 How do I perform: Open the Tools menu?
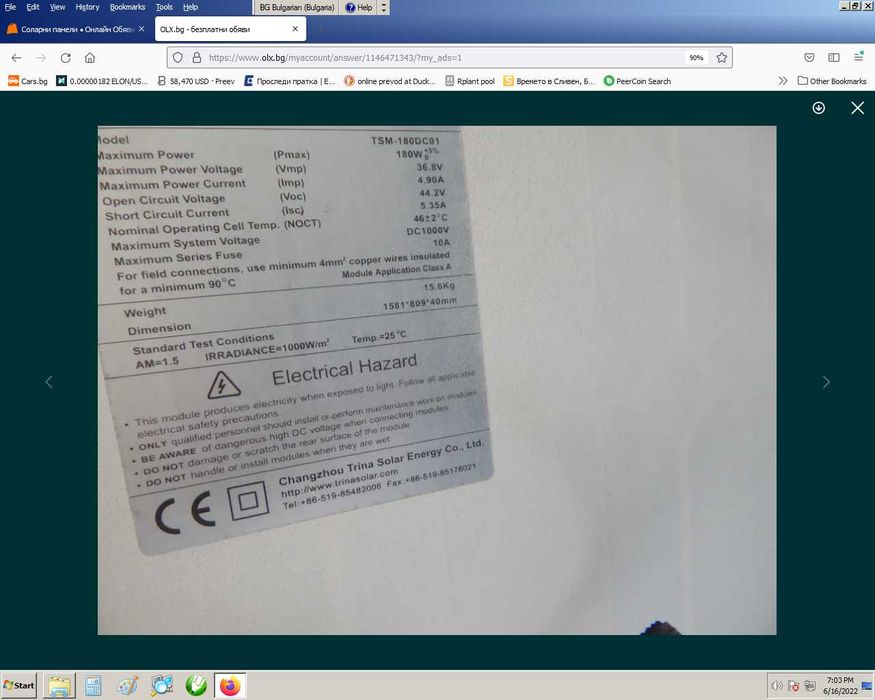pyautogui.click(x=164, y=7)
